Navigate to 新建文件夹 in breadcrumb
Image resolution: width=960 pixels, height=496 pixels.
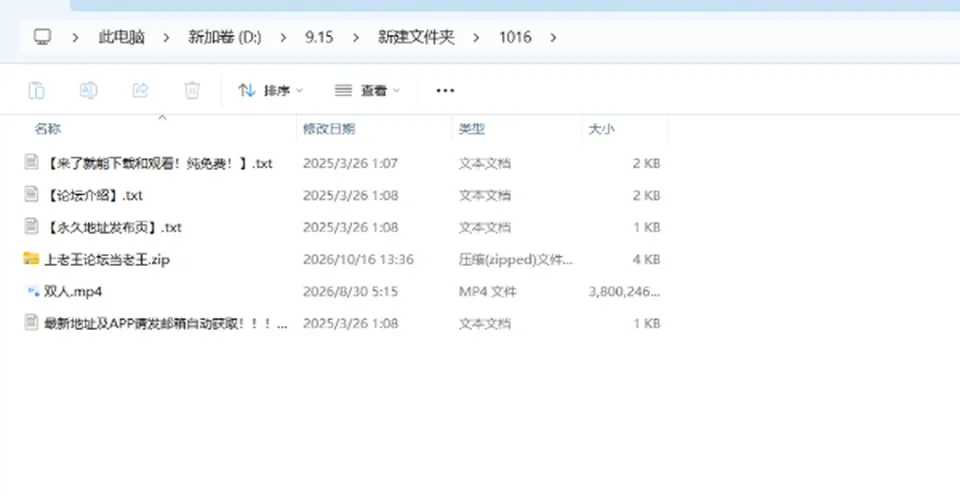click(416, 37)
